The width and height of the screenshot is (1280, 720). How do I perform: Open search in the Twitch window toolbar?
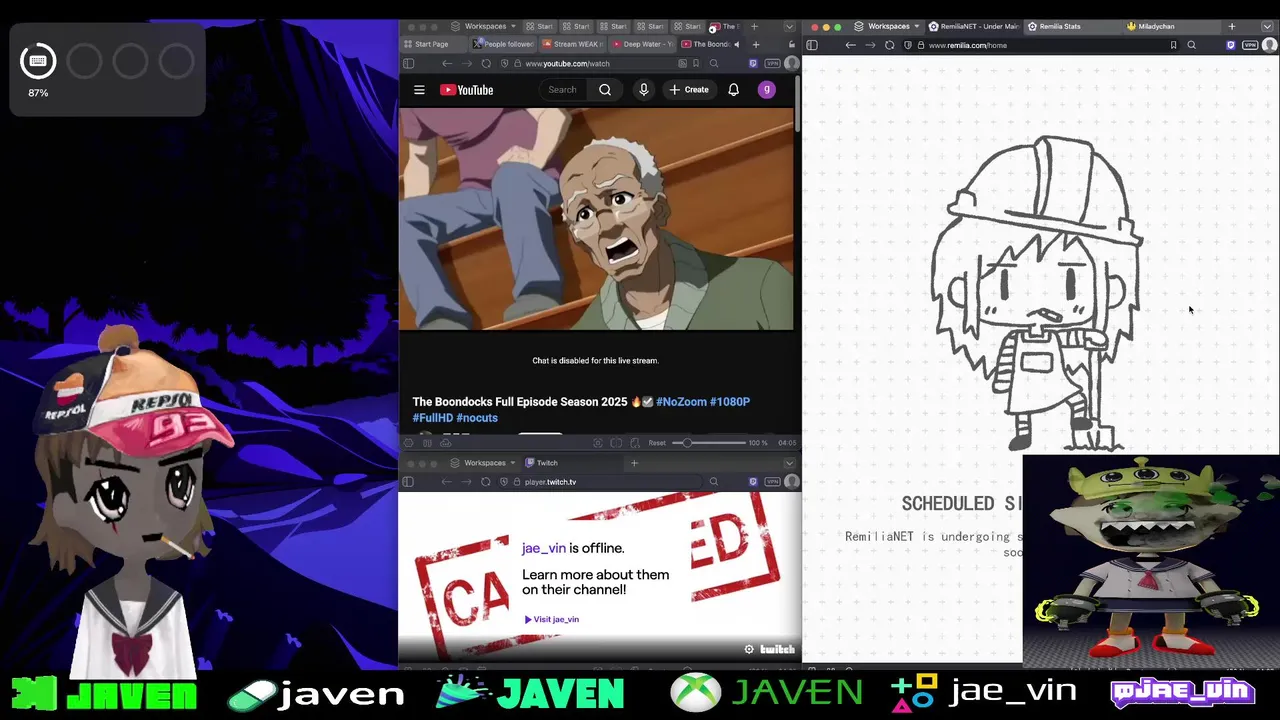[713, 482]
